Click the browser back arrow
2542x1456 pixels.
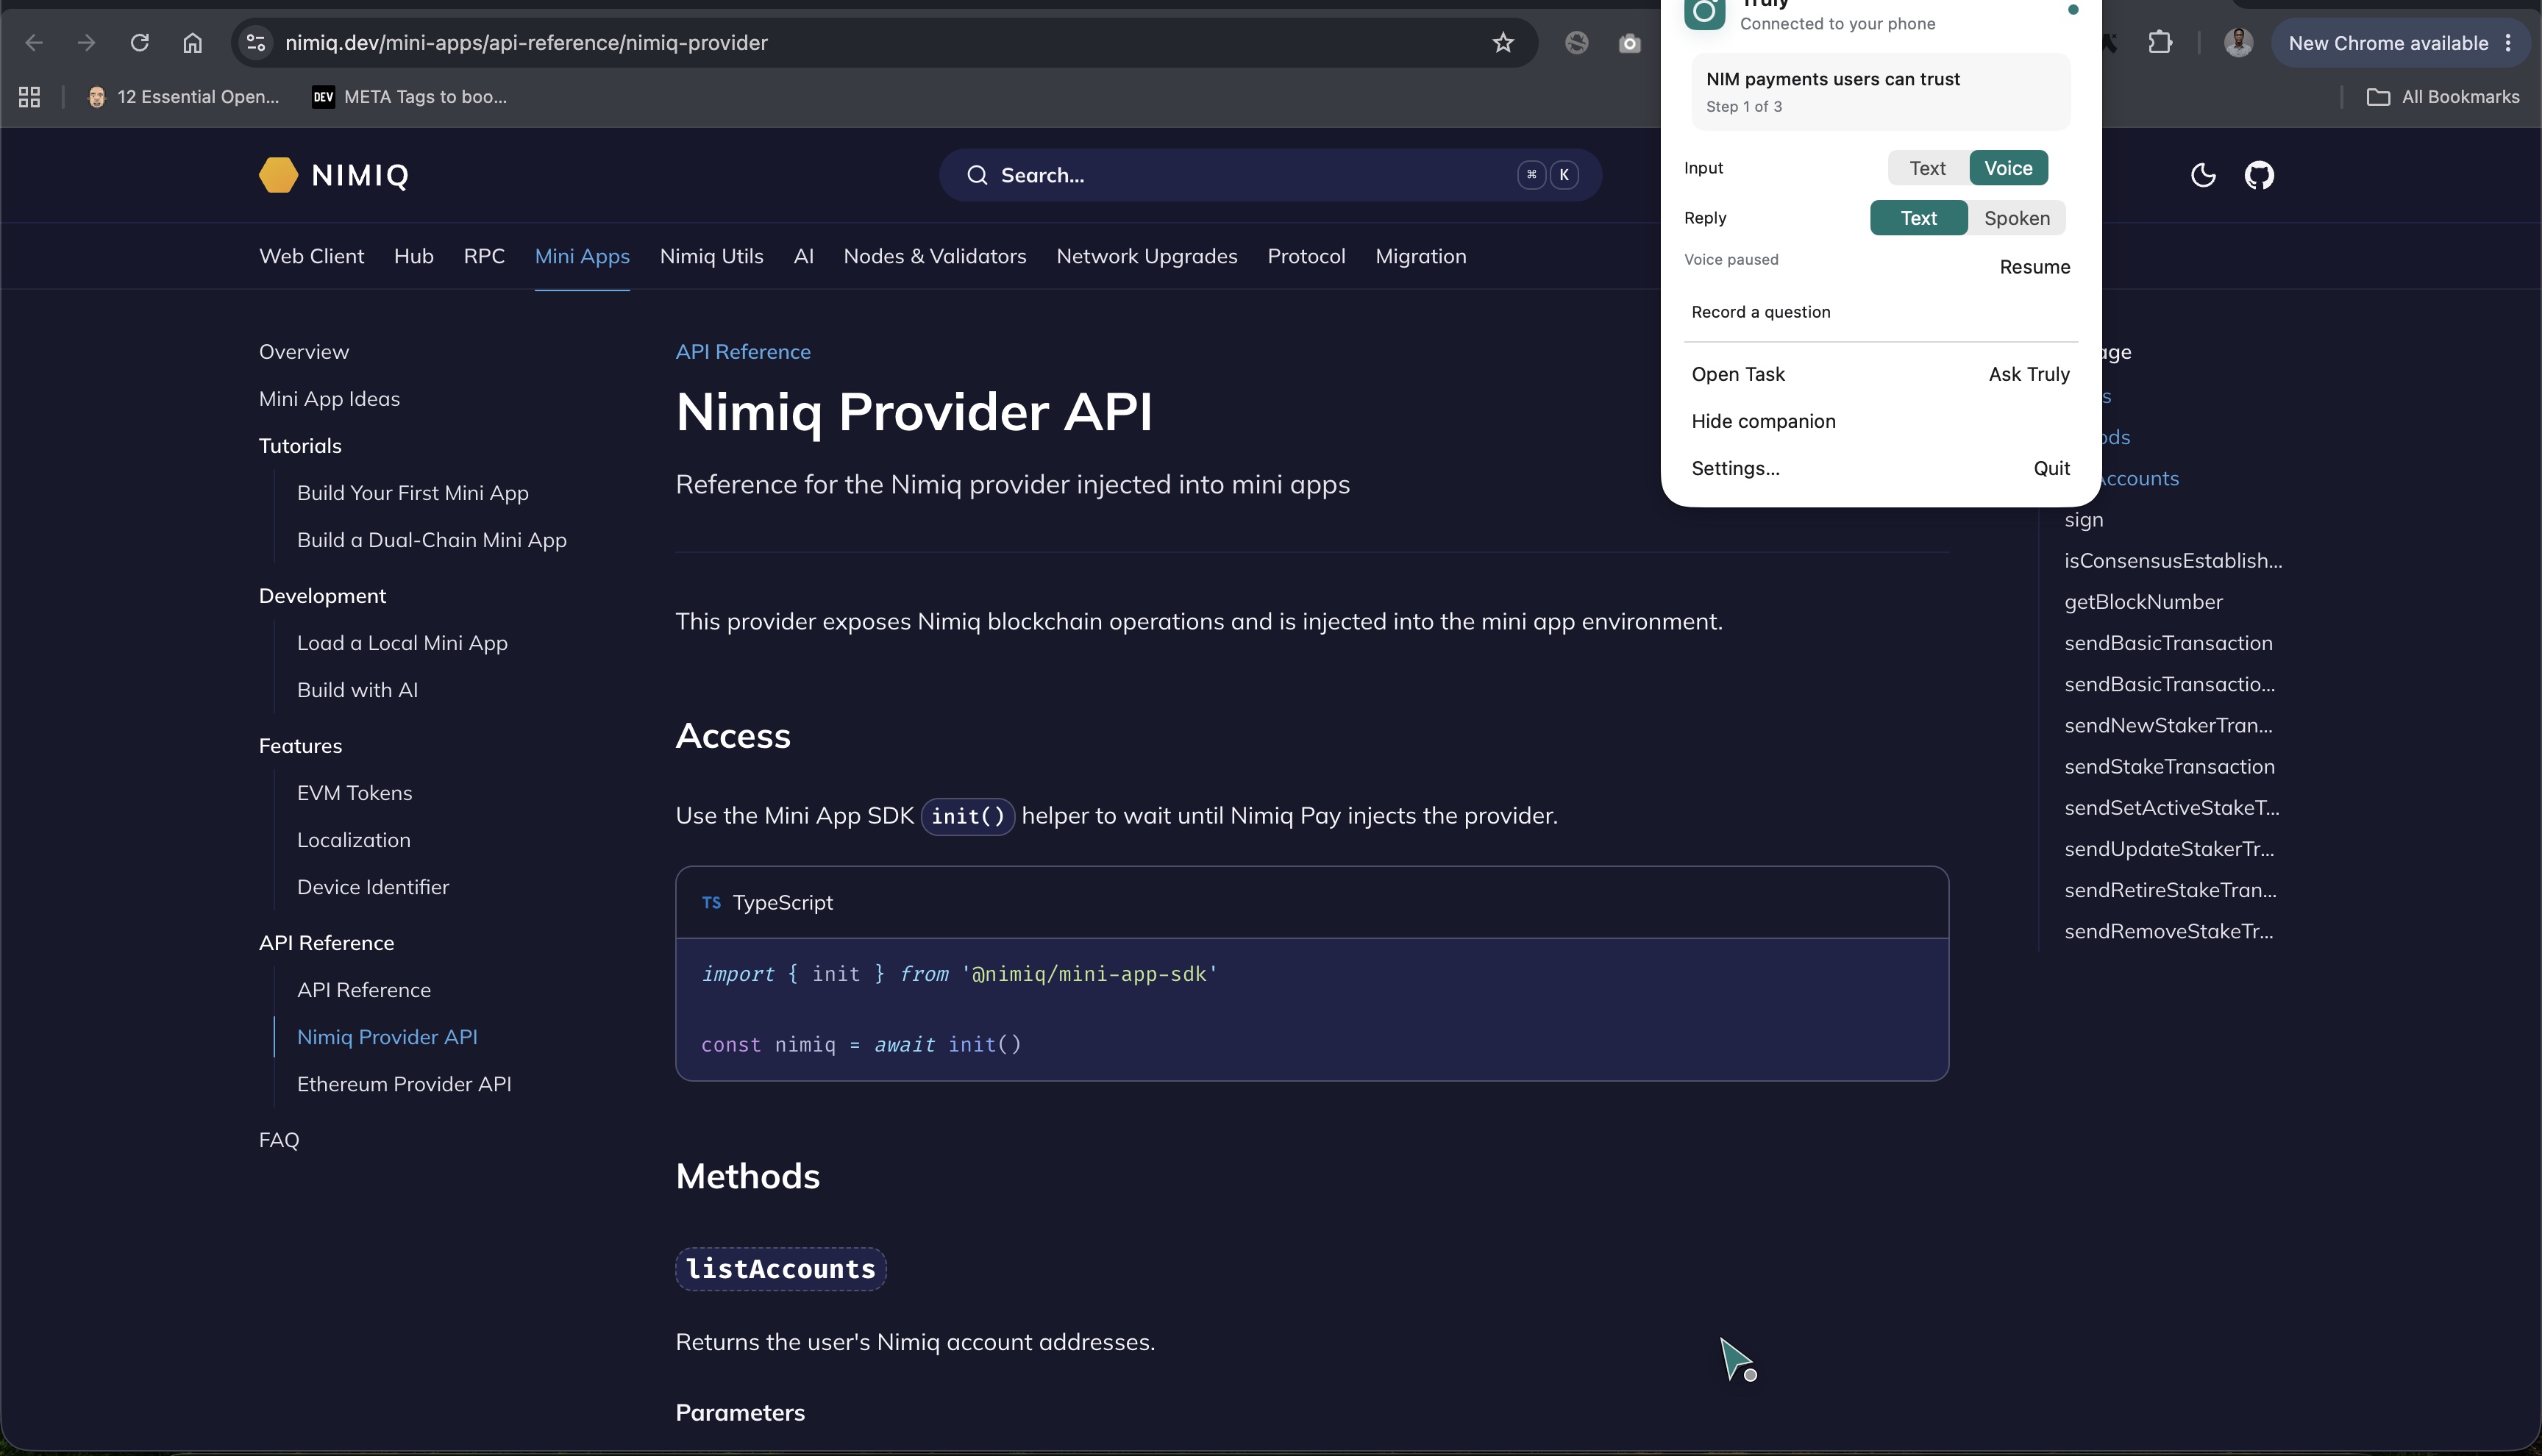point(34,43)
